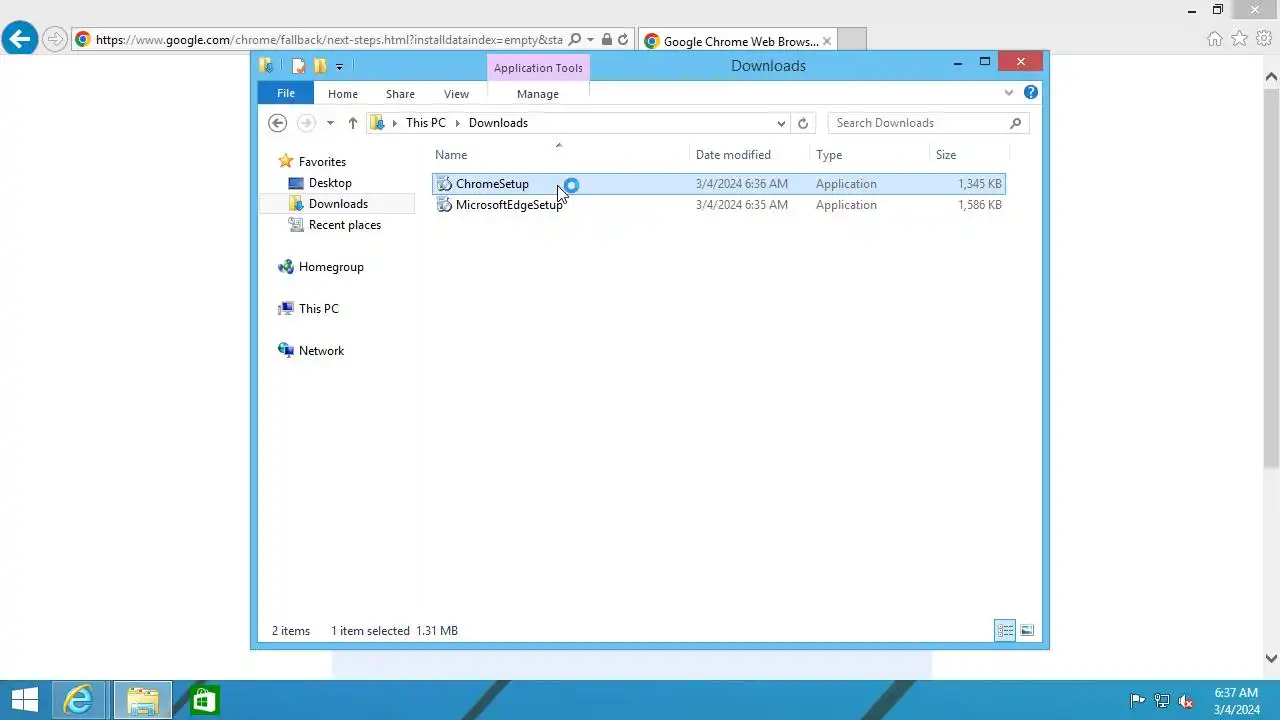Sort by the Name column header
The width and height of the screenshot is (1280, 720).
(451, 155)
